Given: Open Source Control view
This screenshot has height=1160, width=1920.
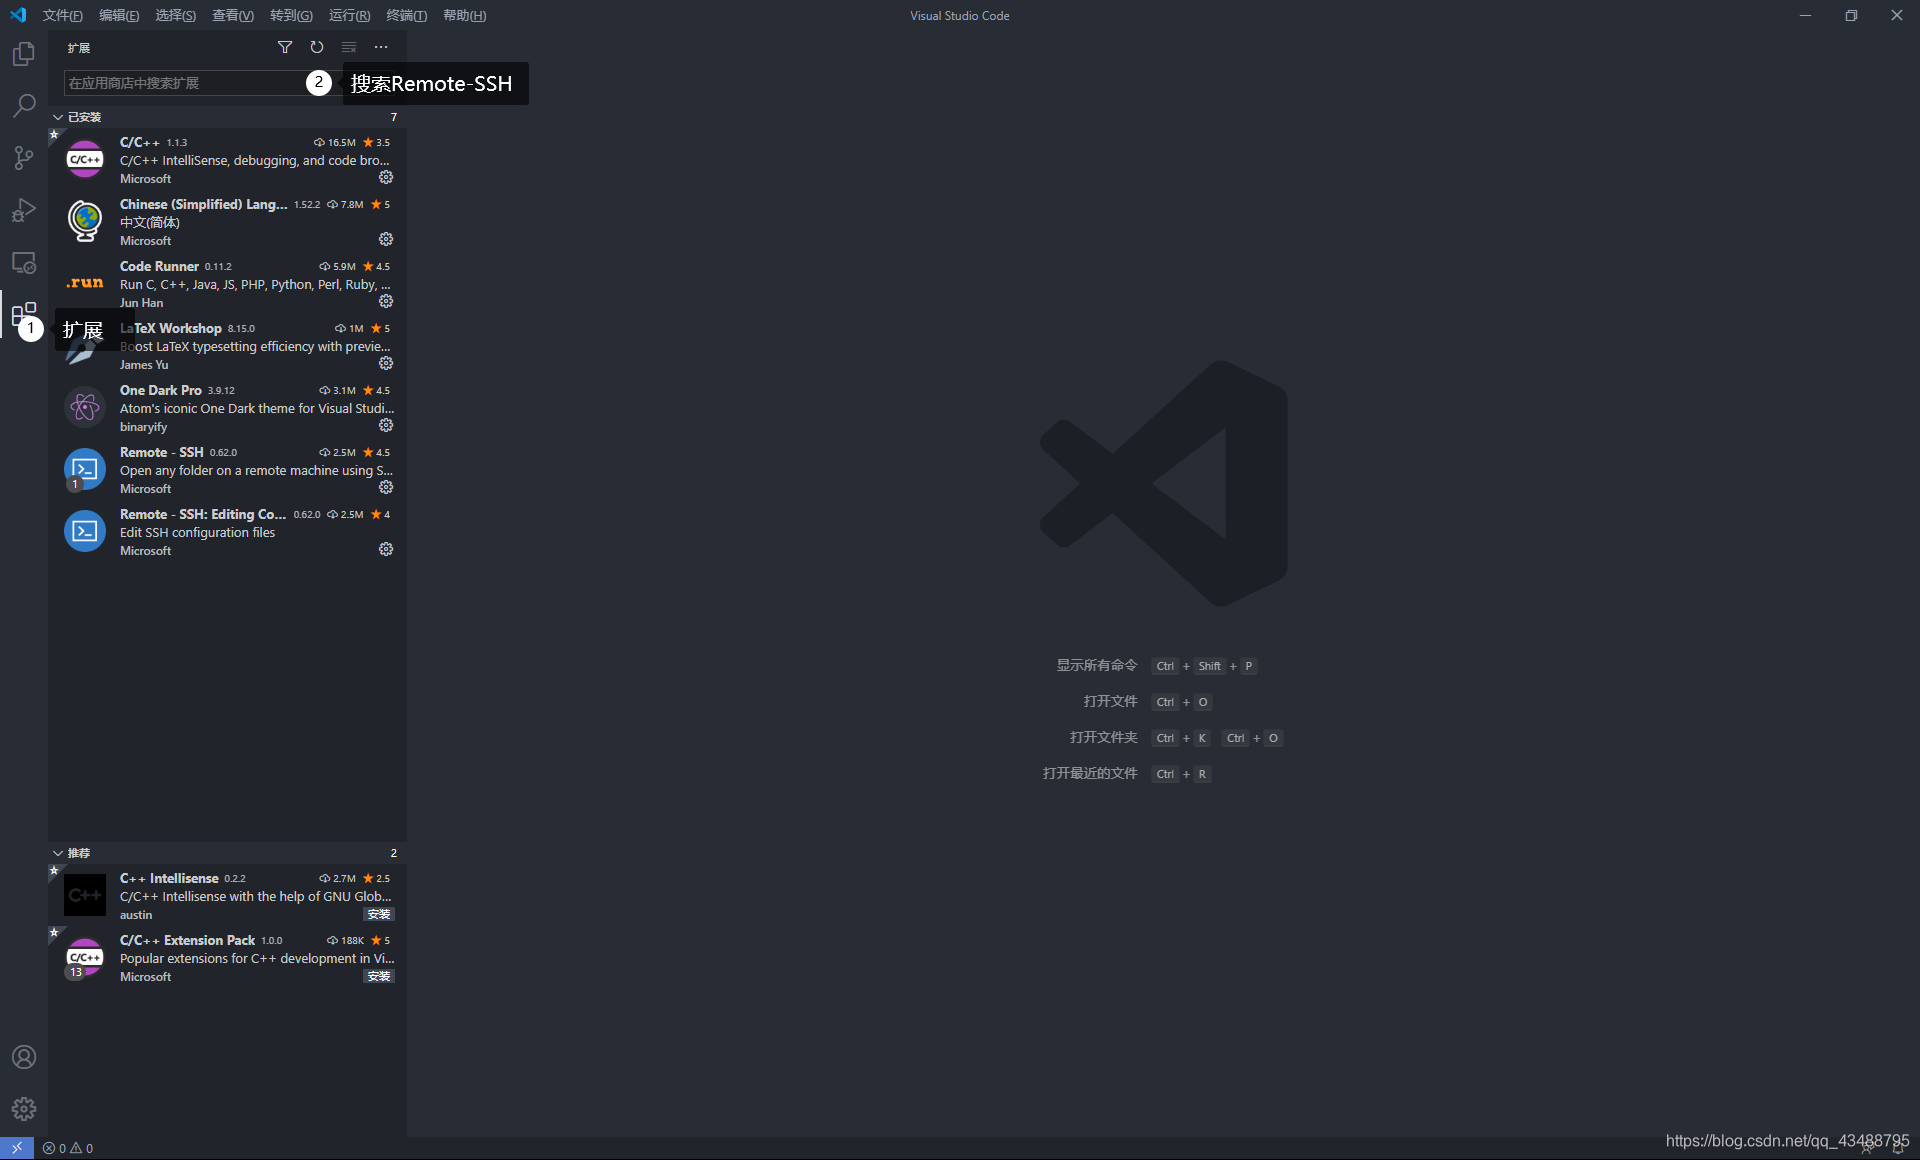Looking at the screenshot, I should point(24,158).
